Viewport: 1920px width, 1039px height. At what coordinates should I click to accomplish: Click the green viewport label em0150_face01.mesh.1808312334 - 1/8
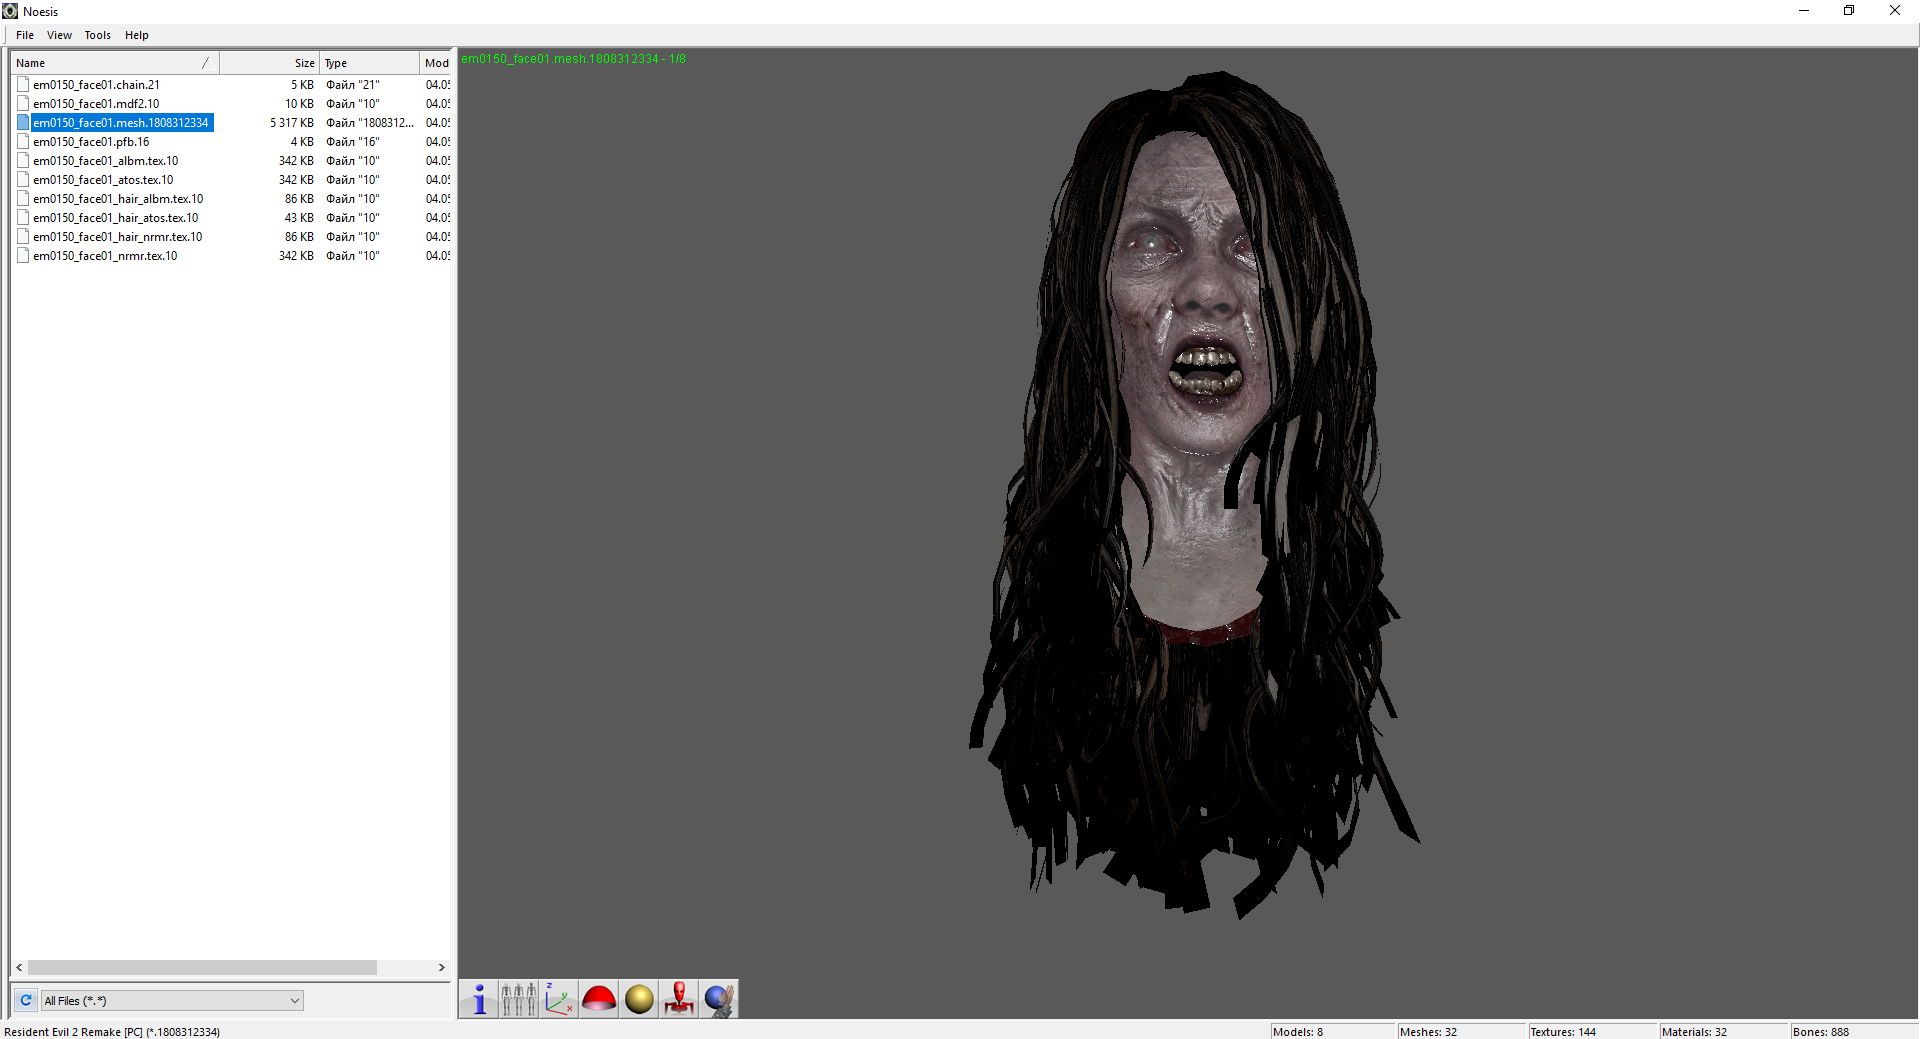(x=573, y=59)
